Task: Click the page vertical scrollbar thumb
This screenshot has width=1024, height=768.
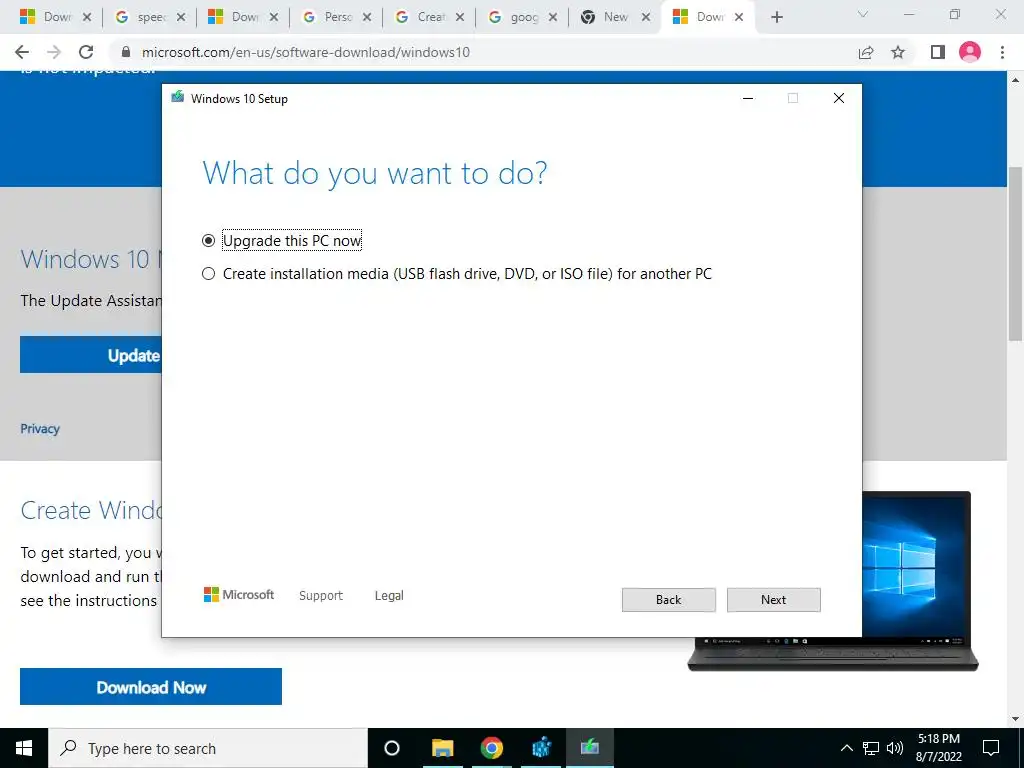Action: 1016,253
